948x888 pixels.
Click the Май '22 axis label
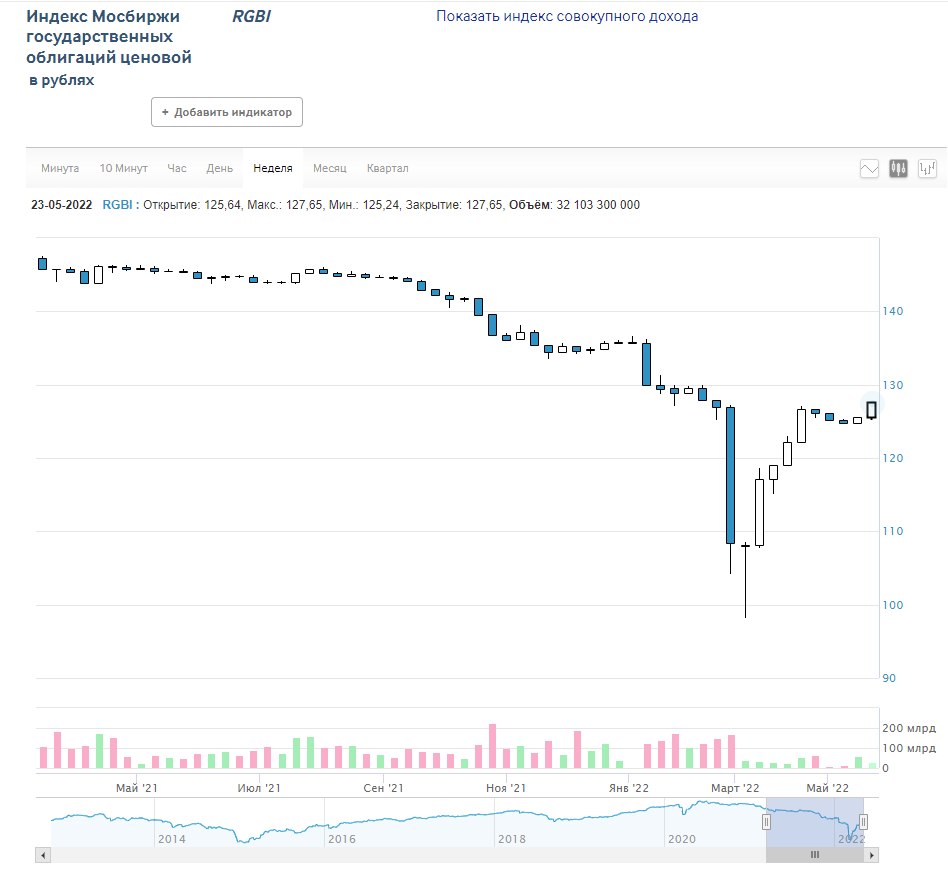coord(828,788)
